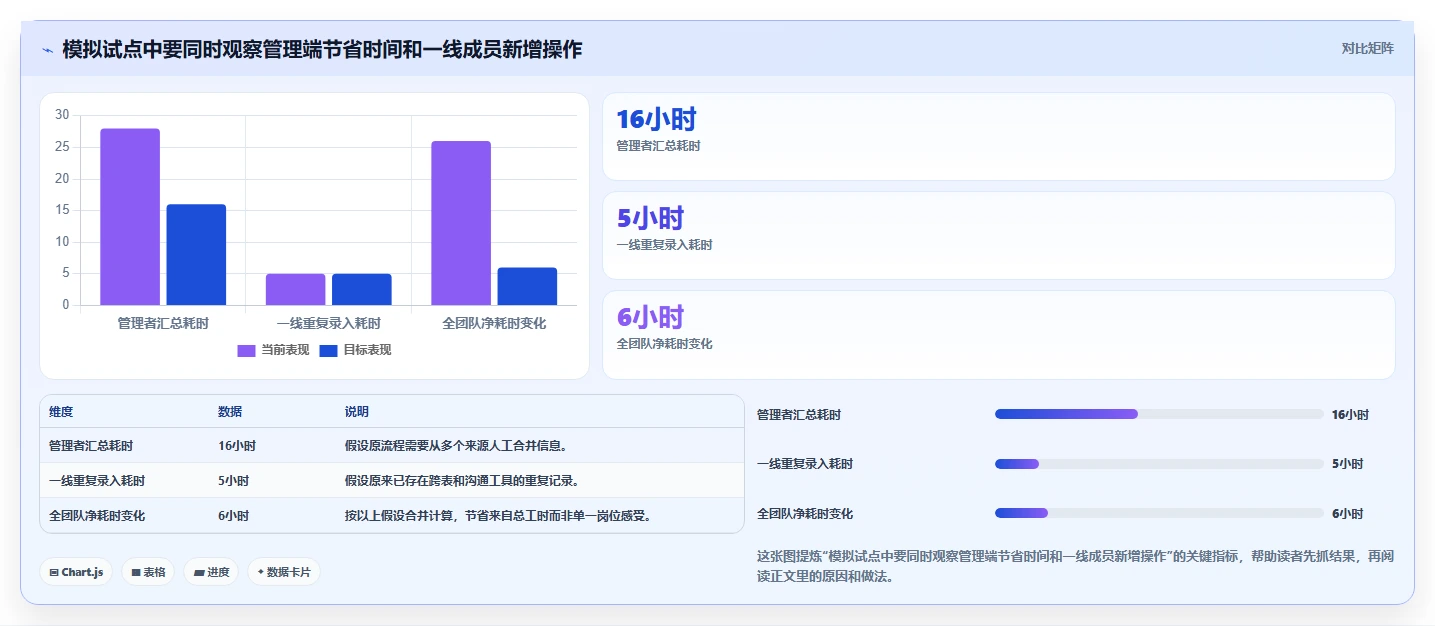Select the 数据卡片 tag chip

click(x=284, y=572)
